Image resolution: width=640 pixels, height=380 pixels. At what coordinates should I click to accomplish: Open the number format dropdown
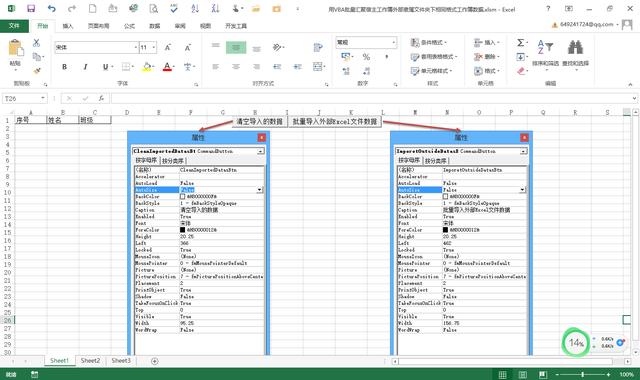393,42
